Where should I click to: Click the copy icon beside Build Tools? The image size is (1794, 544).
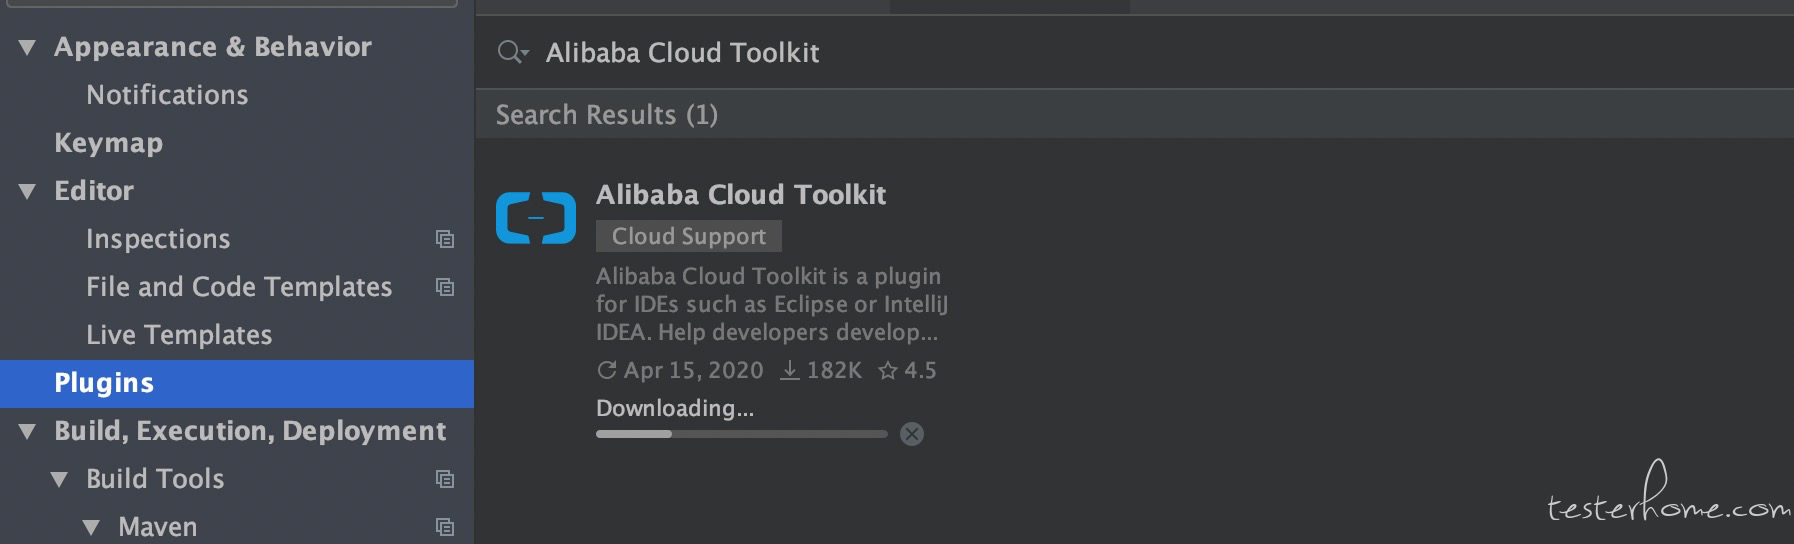(x=445, y=479)
